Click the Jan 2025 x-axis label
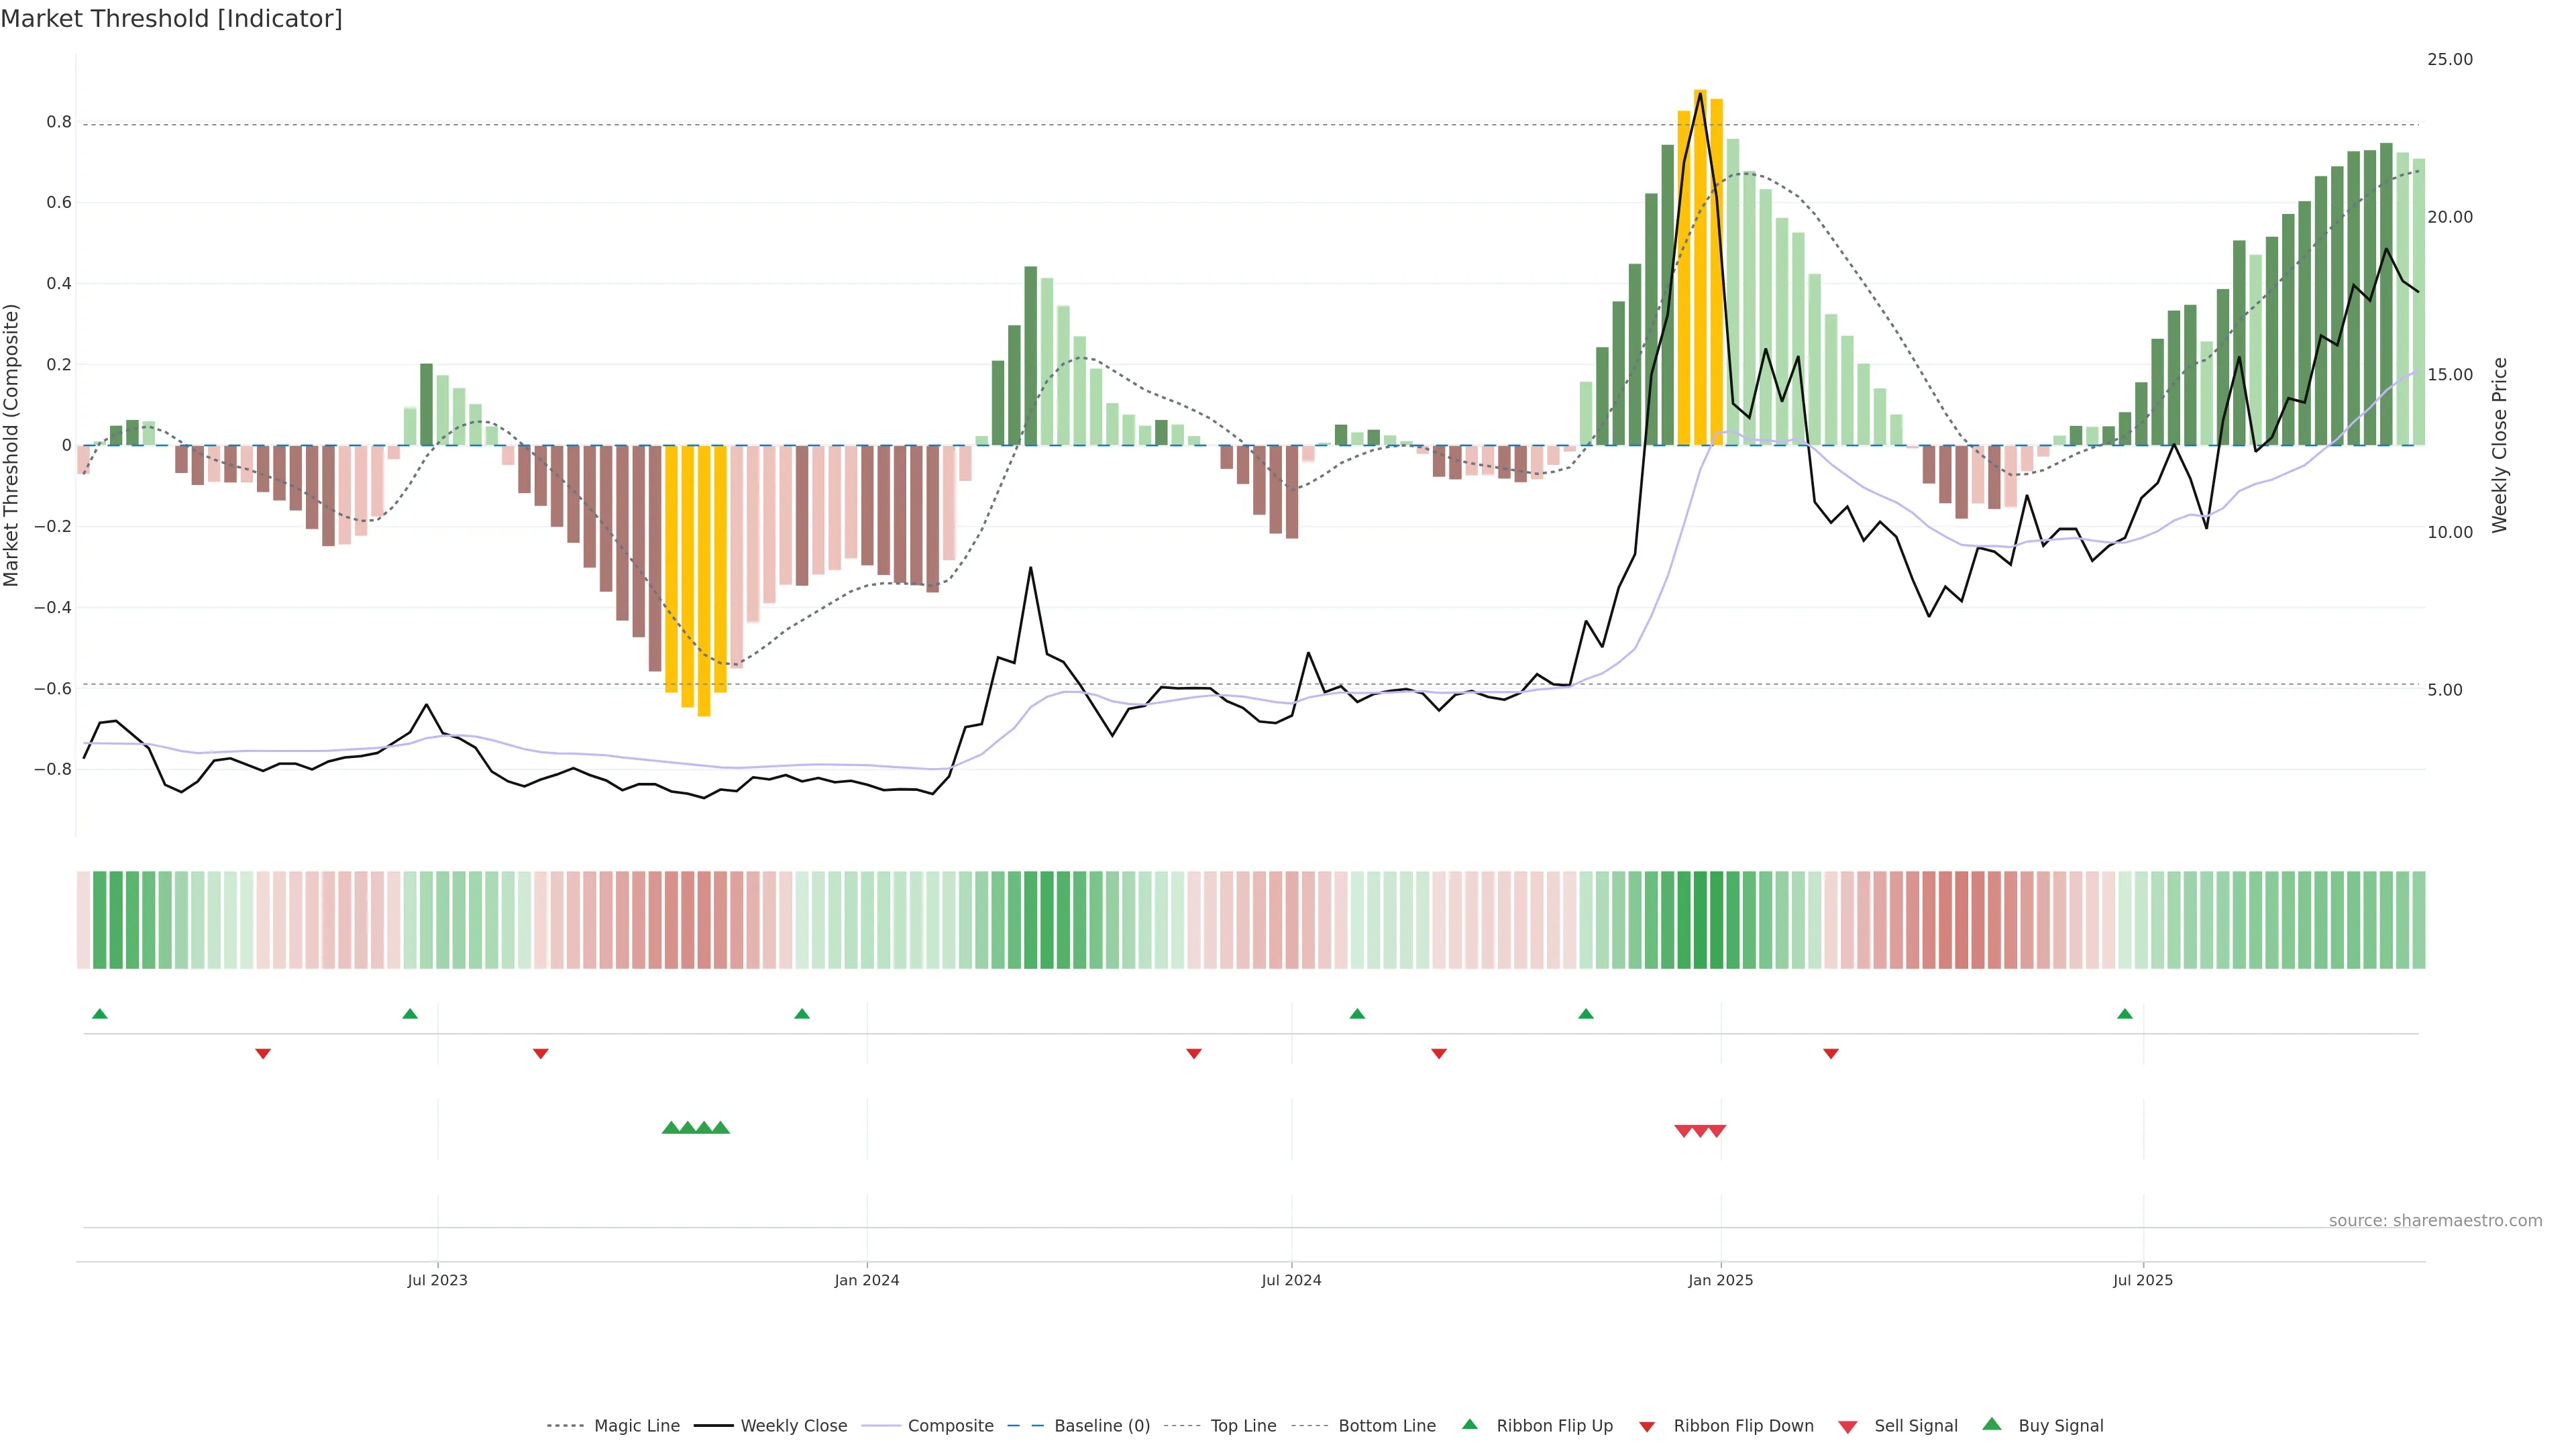Viewport: 2576px width, 1449px height. coord(1720,1280)
